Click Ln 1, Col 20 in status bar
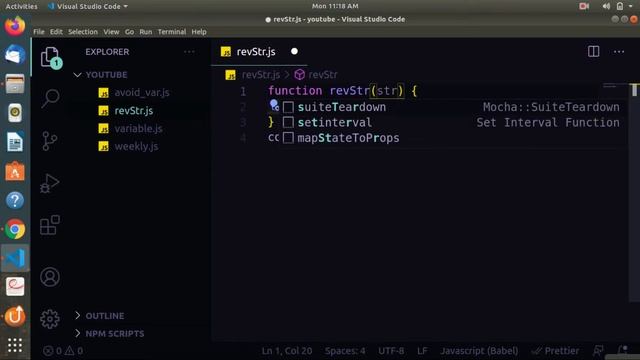Viewport: 640px width, 360px height. pos(287,351)
